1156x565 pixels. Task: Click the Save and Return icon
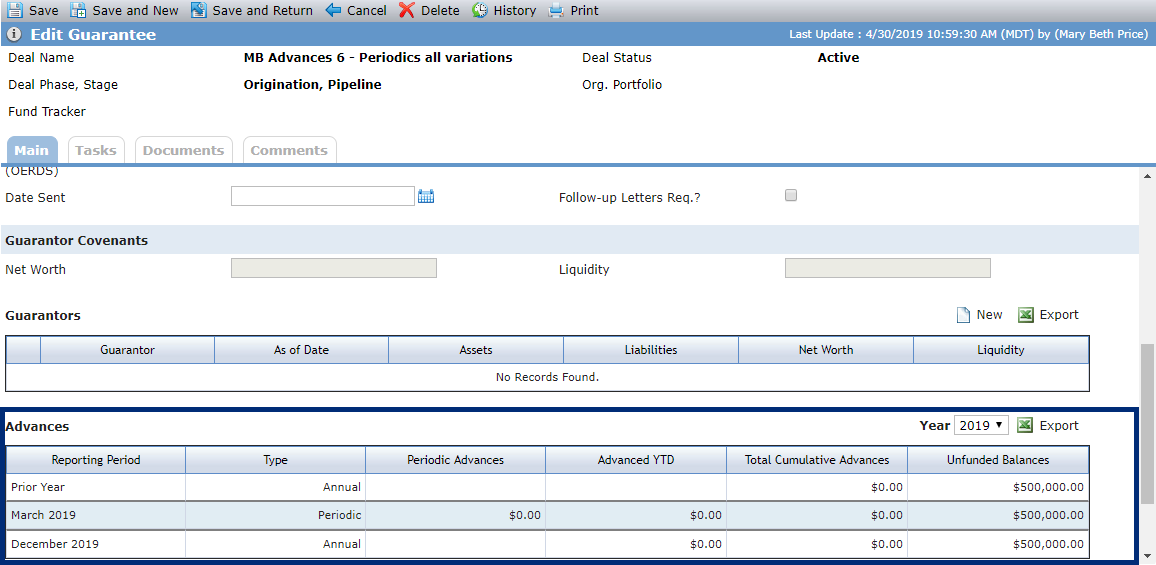click(x=198, y=10)
